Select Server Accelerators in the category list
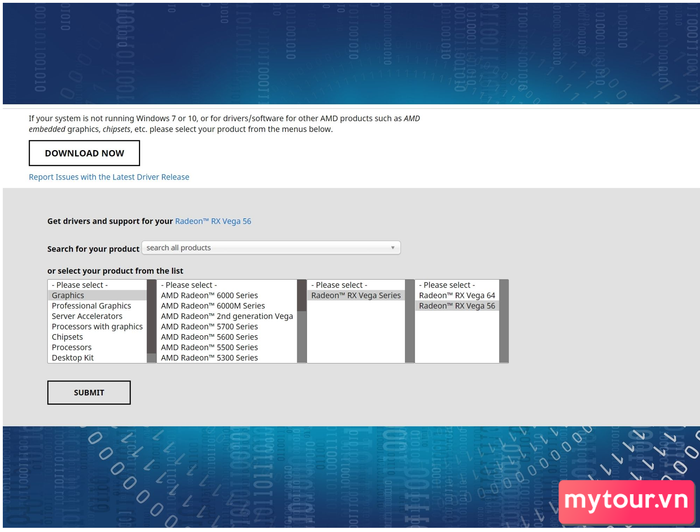Screen dimensions: 700x532 [97, 316]
